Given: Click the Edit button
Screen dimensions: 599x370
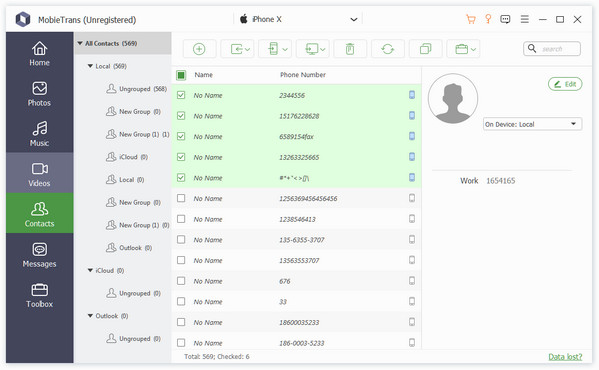Looking at the screenshot, I should pyautogui.click(x=565, y=84).
